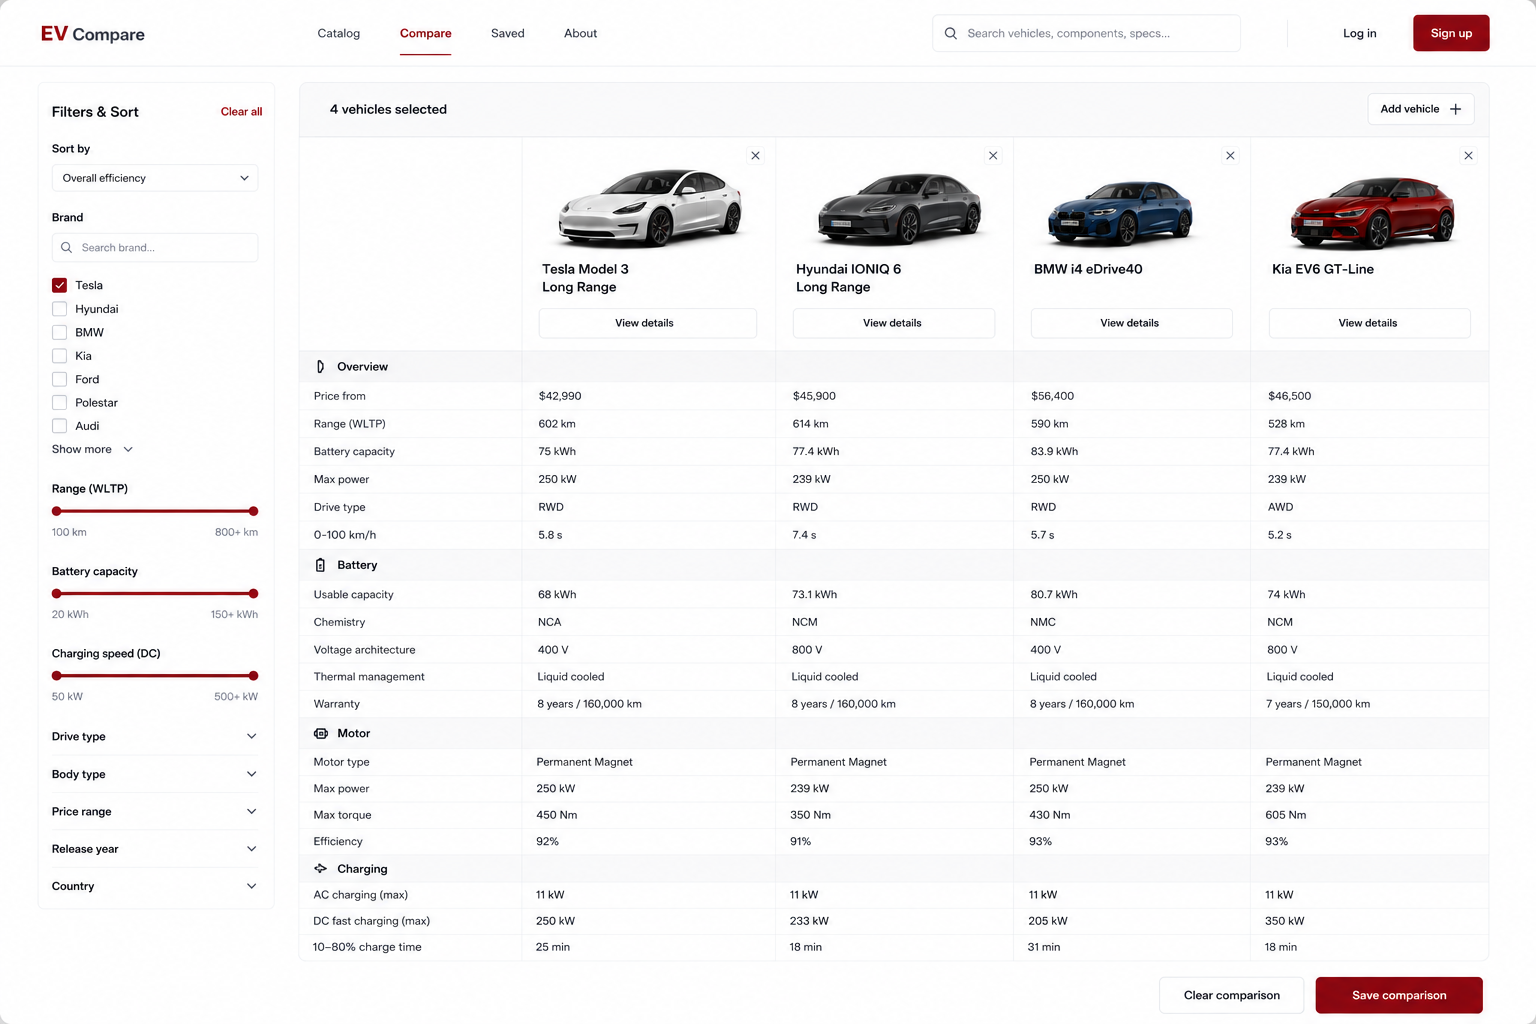This screenshot has height=1024, width=1536.
Task: Click Battery capacity slider minimum handle
Action: (57, 594)
